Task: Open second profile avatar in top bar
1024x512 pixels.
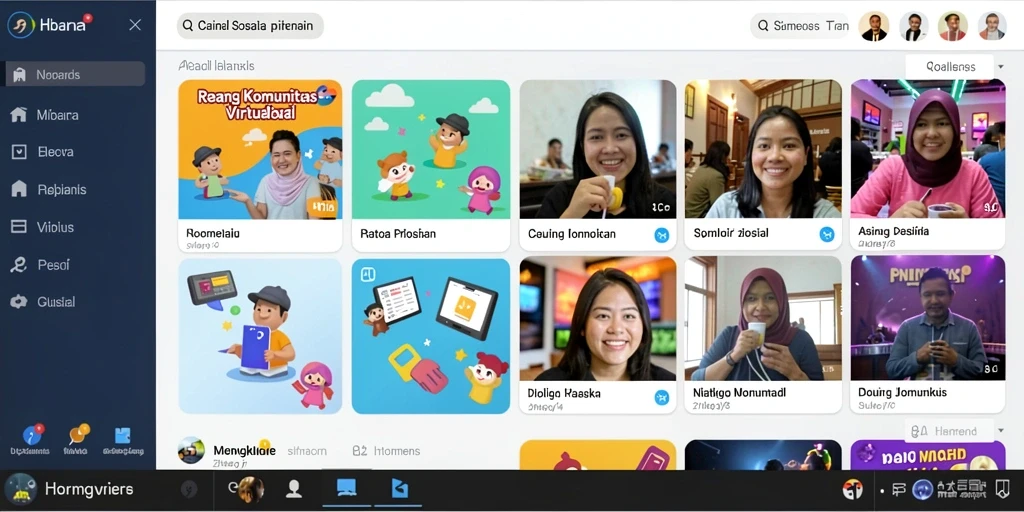Action: (914, 26)
